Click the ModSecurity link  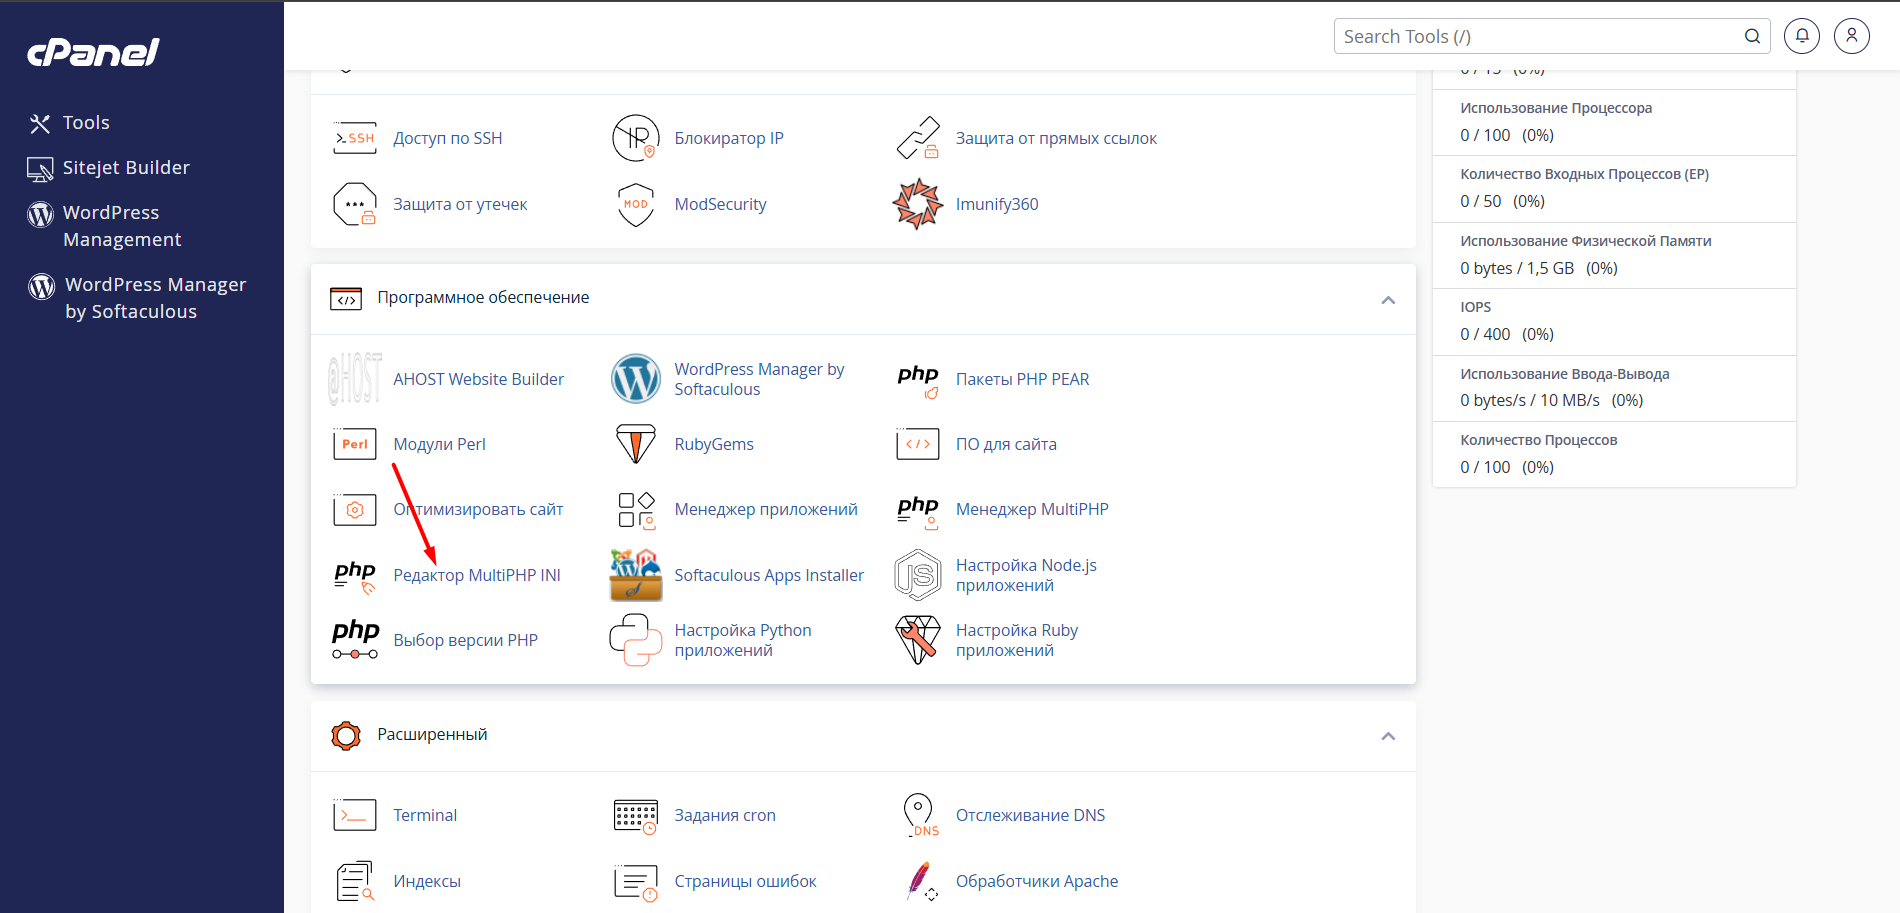coord(720,204)
